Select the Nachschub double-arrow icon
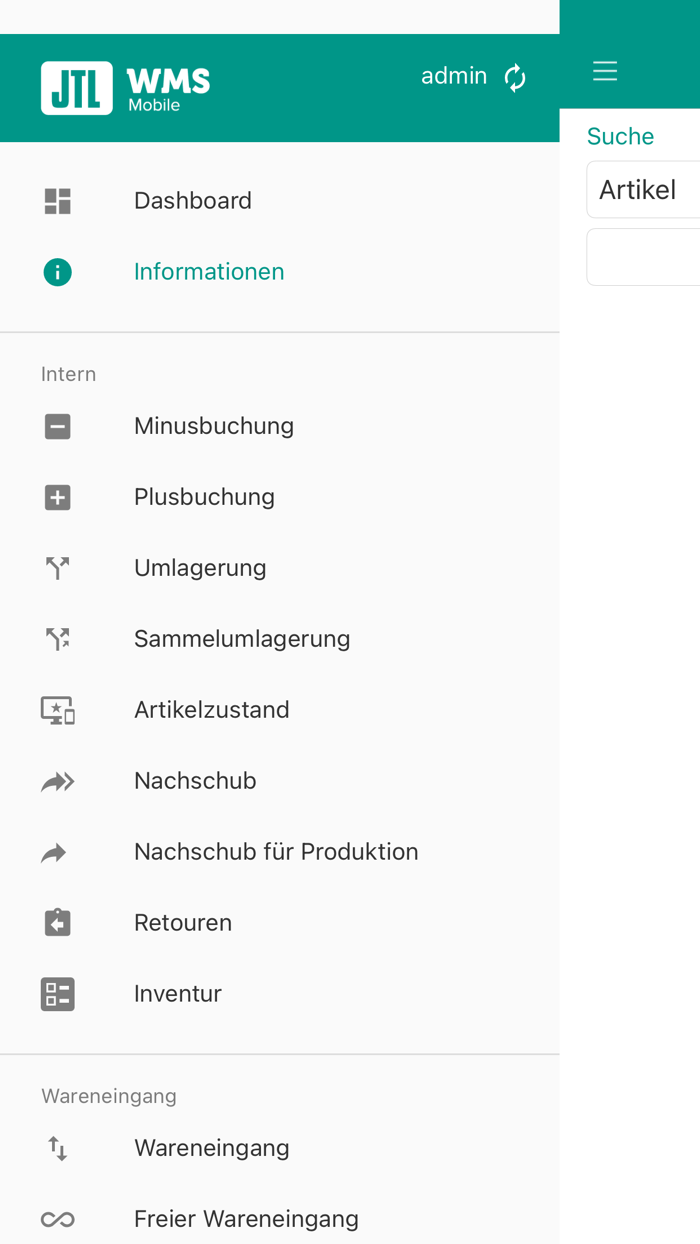Viewport: 700px width, 1244px height. pos(57,780)
